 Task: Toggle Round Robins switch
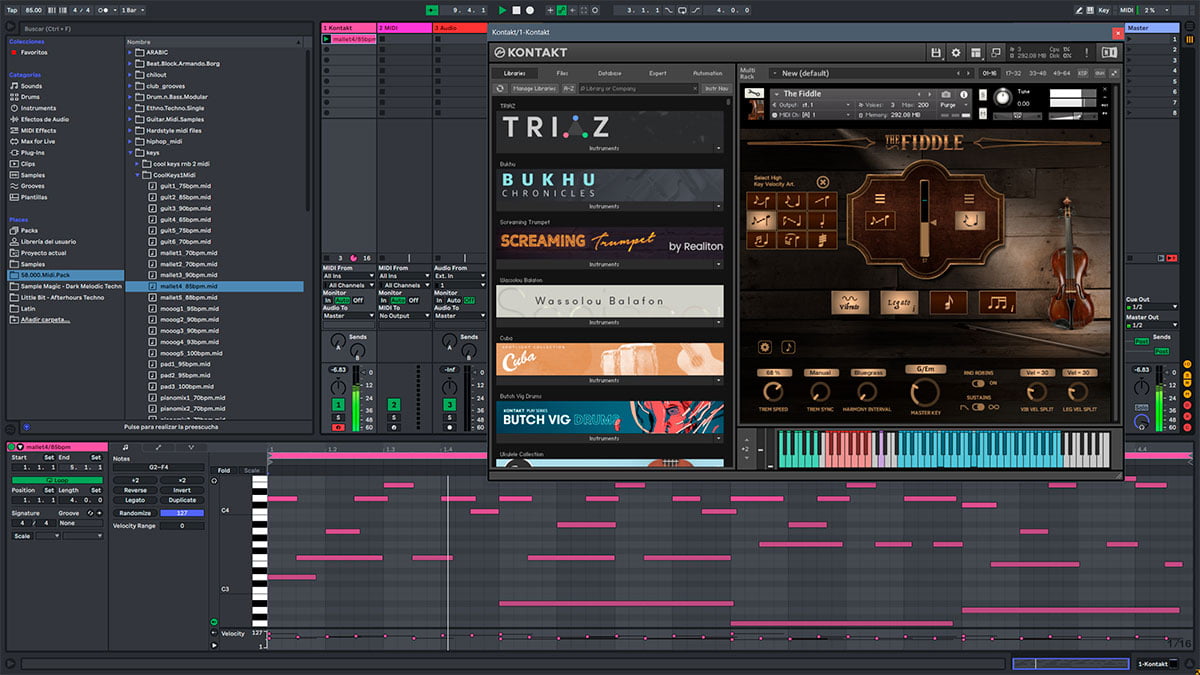point(980,383)
